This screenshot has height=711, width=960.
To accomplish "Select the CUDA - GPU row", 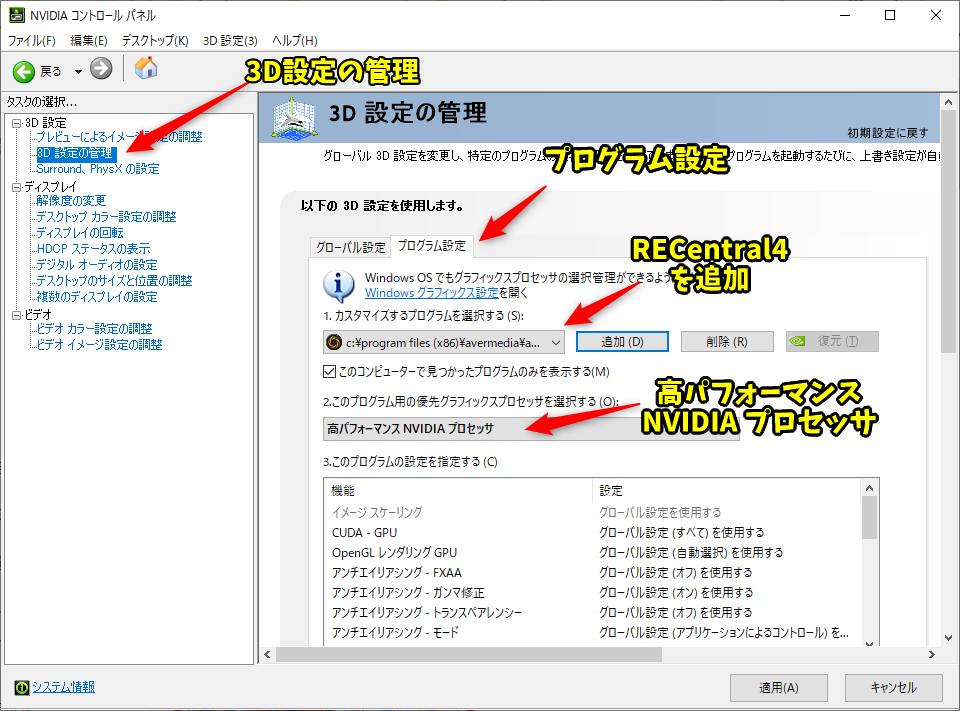I will coord(592,533).
